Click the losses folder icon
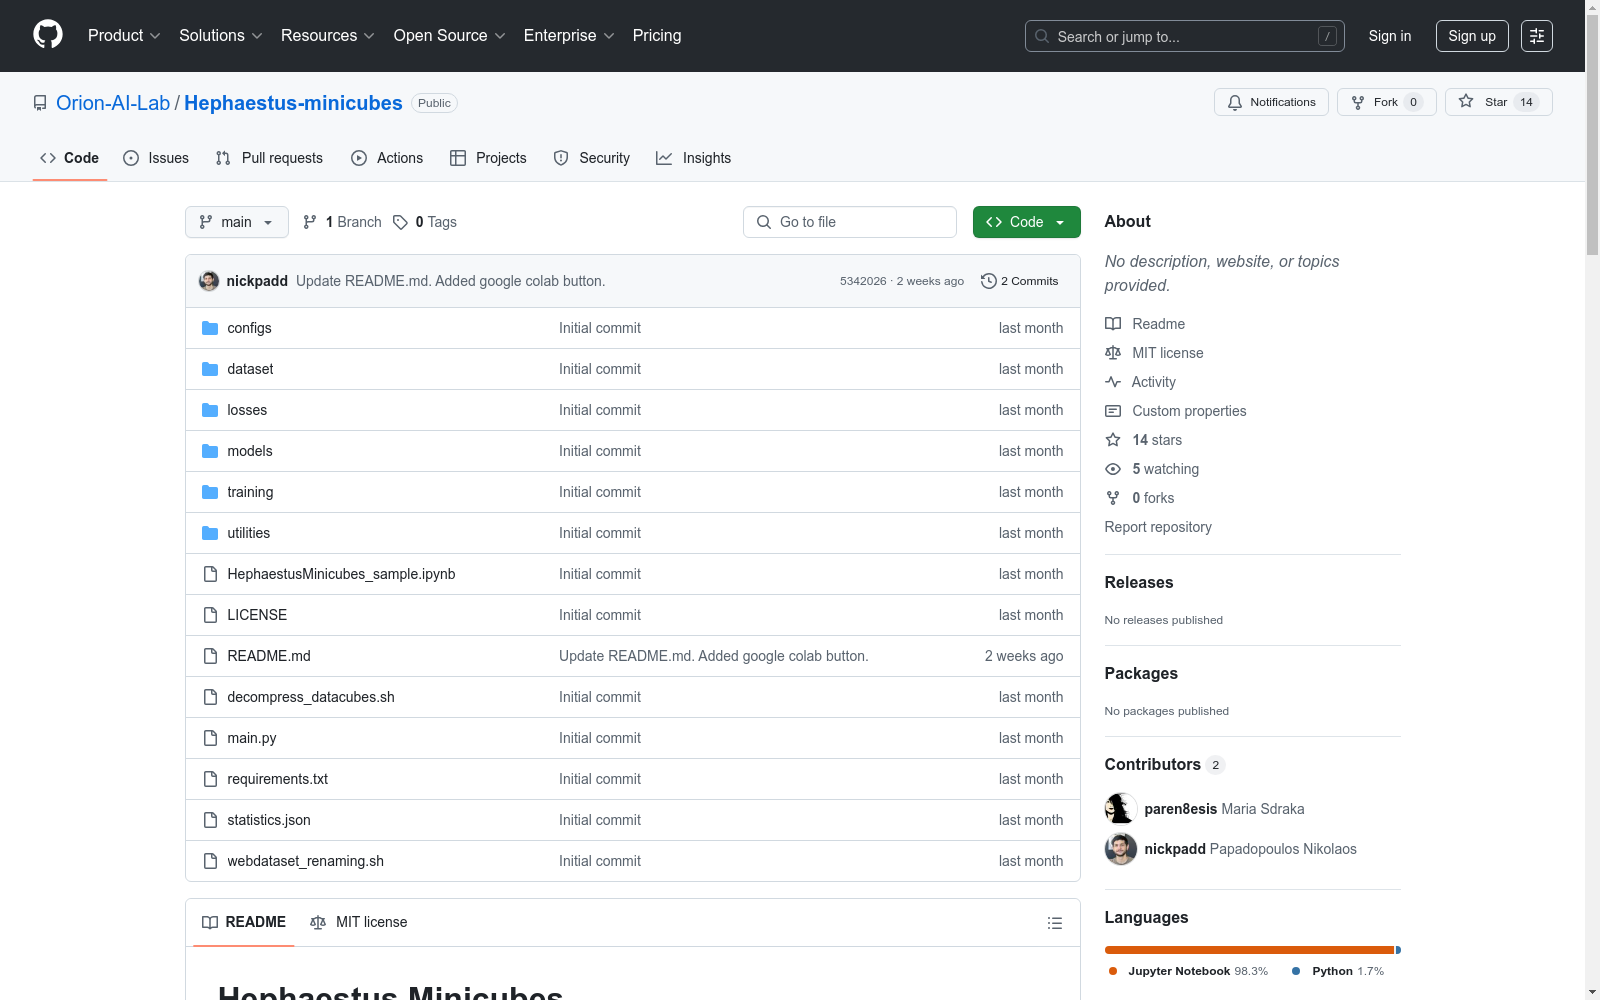This screenshot has height=1000, width=1600. click(x=210, y=410)
